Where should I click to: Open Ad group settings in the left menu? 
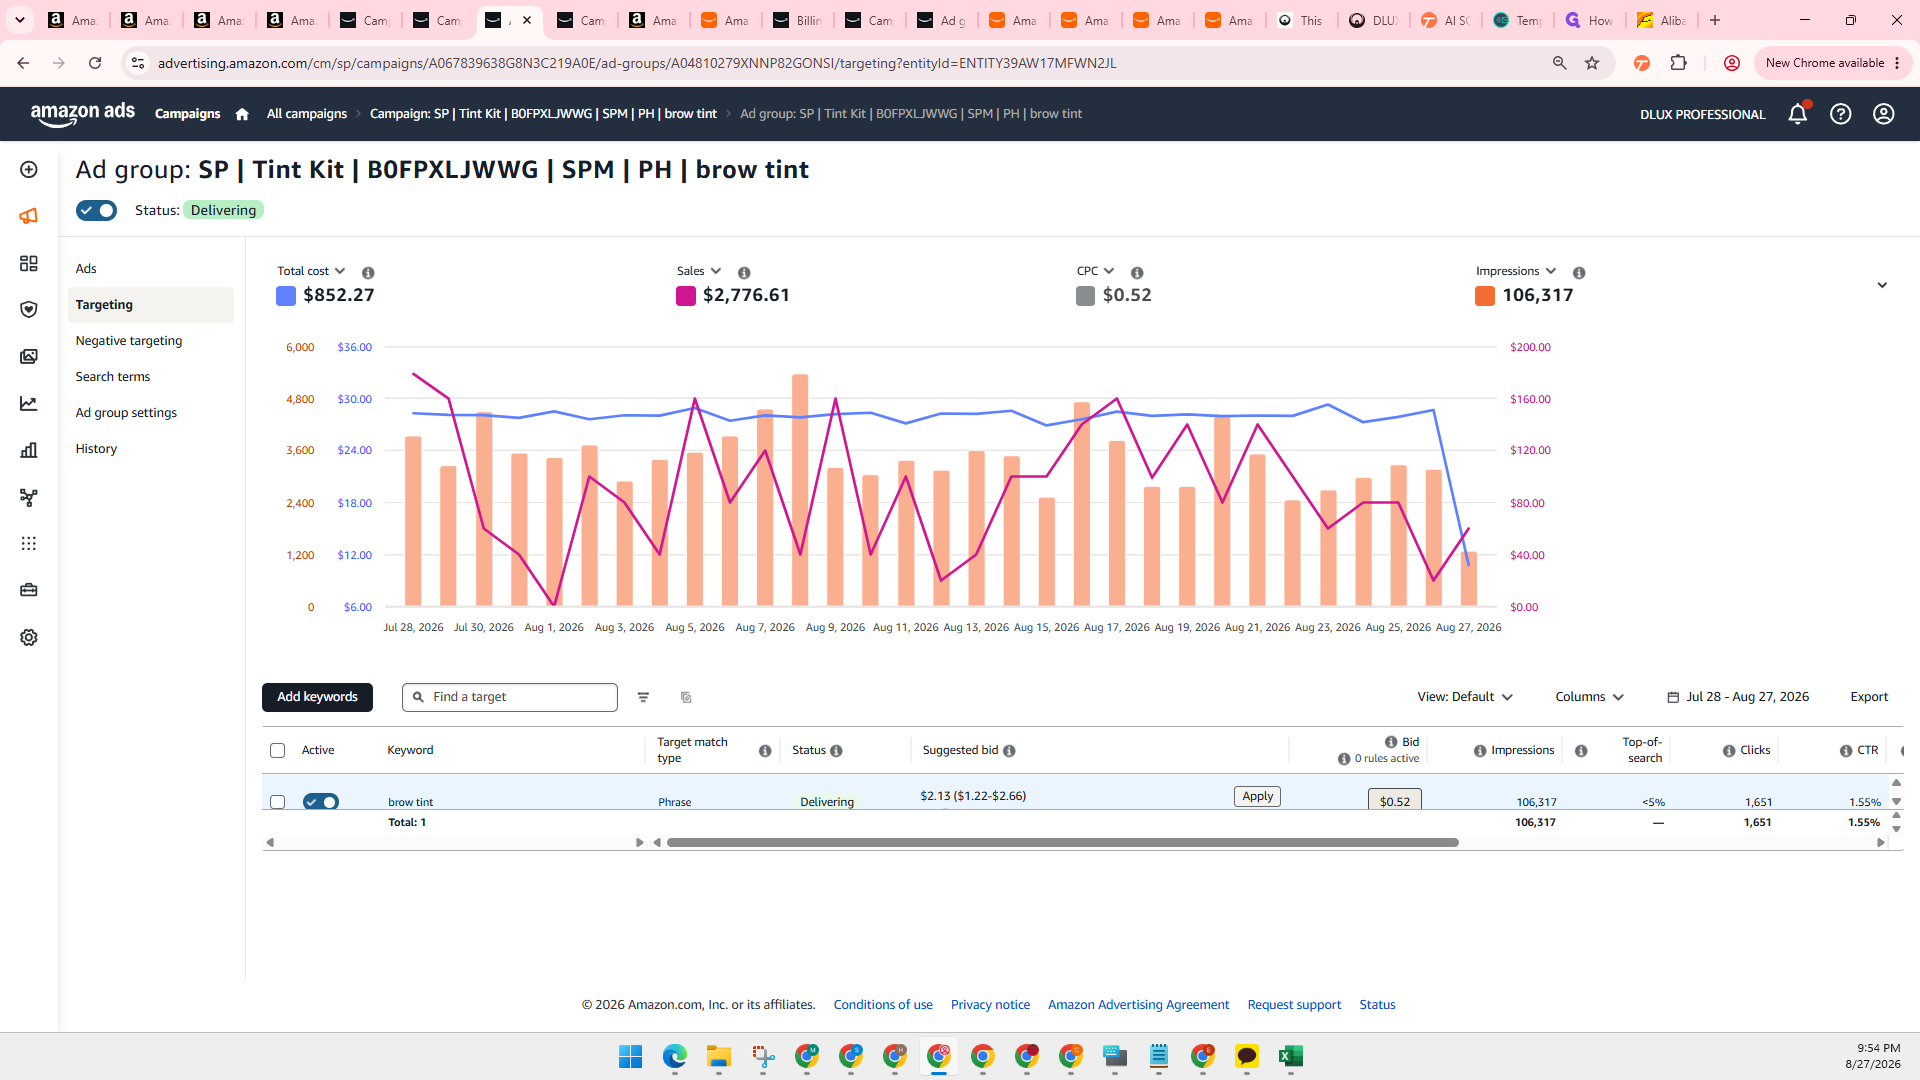126,413
